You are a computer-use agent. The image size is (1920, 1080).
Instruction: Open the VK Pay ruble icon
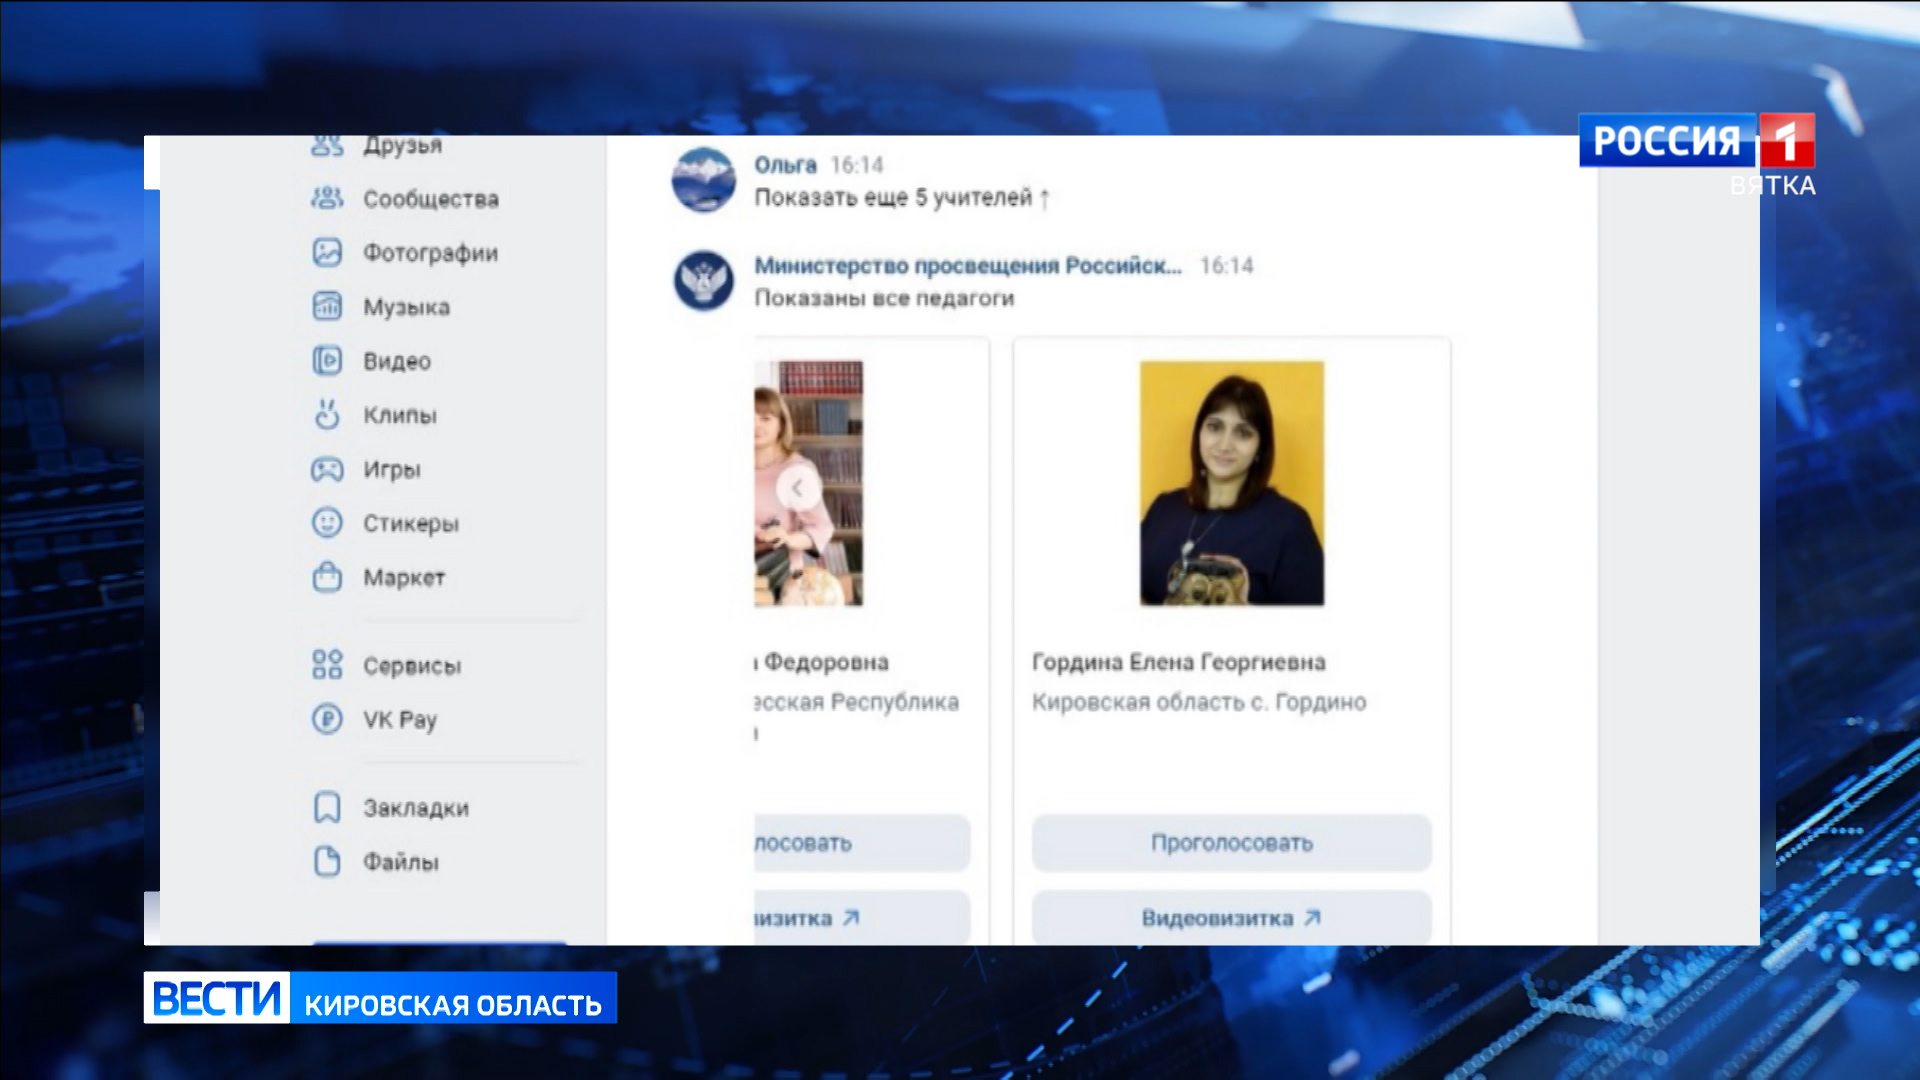click(327, 719)
